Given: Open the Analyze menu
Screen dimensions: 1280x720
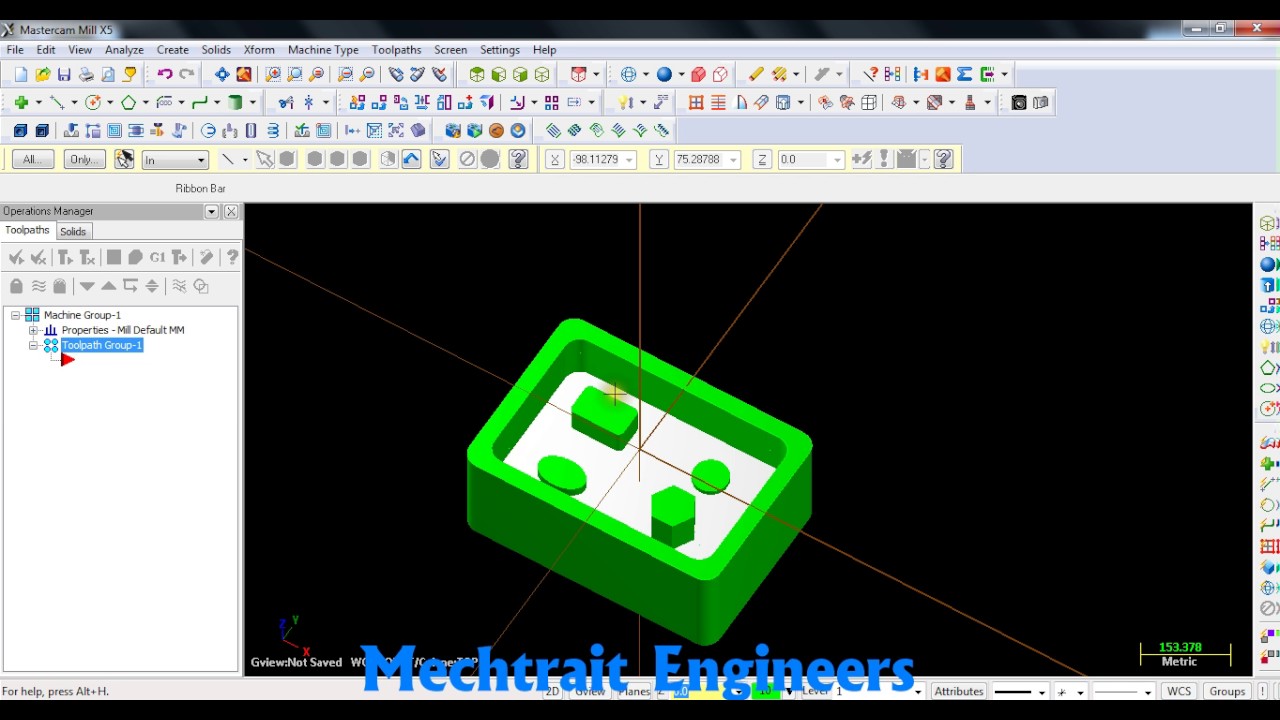Looking at the screenshot, I should point(124,50).
